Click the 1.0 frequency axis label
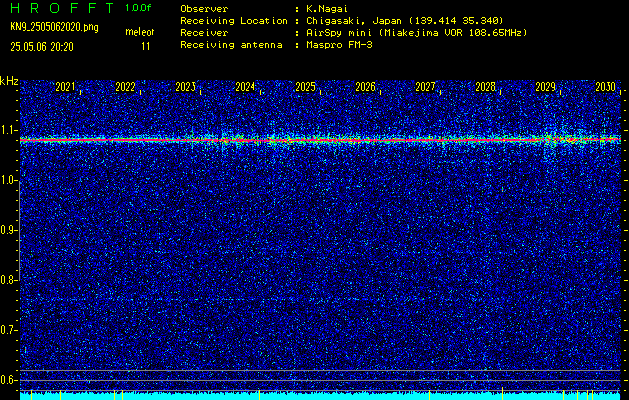 tap(8, 180)
